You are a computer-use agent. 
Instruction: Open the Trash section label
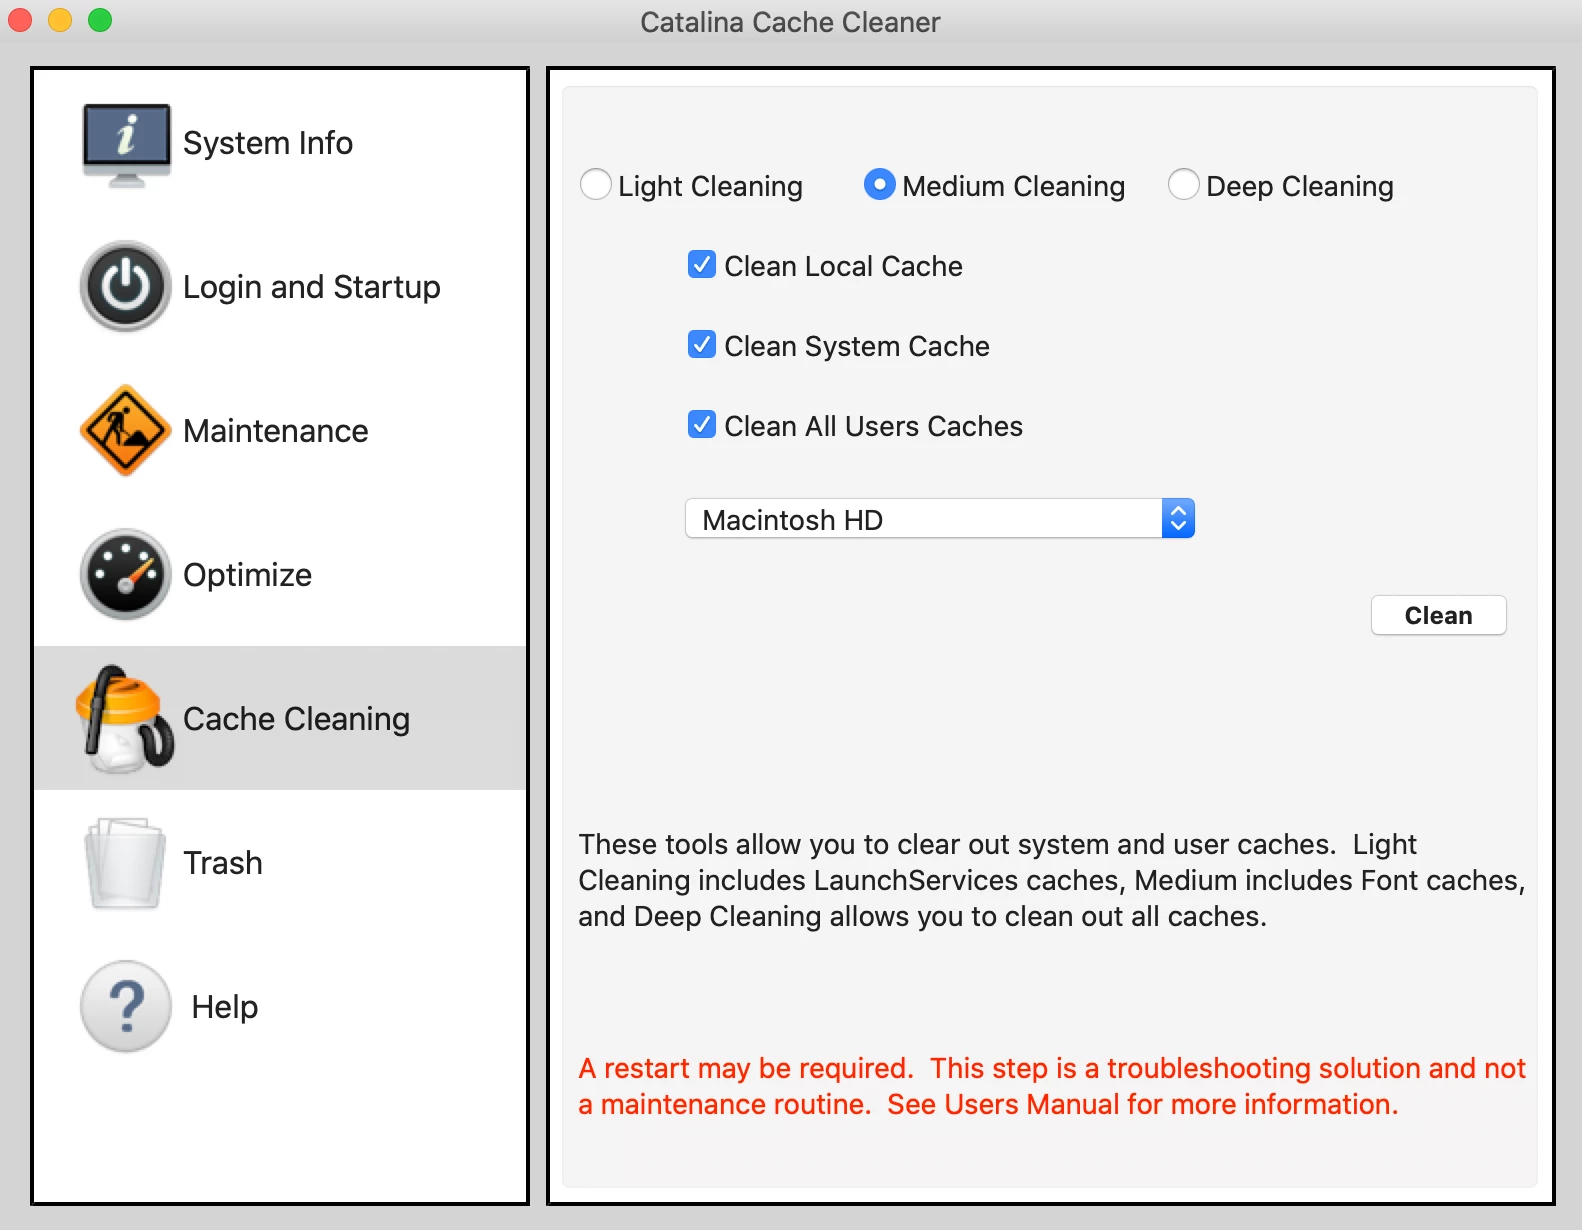(223, 863)
